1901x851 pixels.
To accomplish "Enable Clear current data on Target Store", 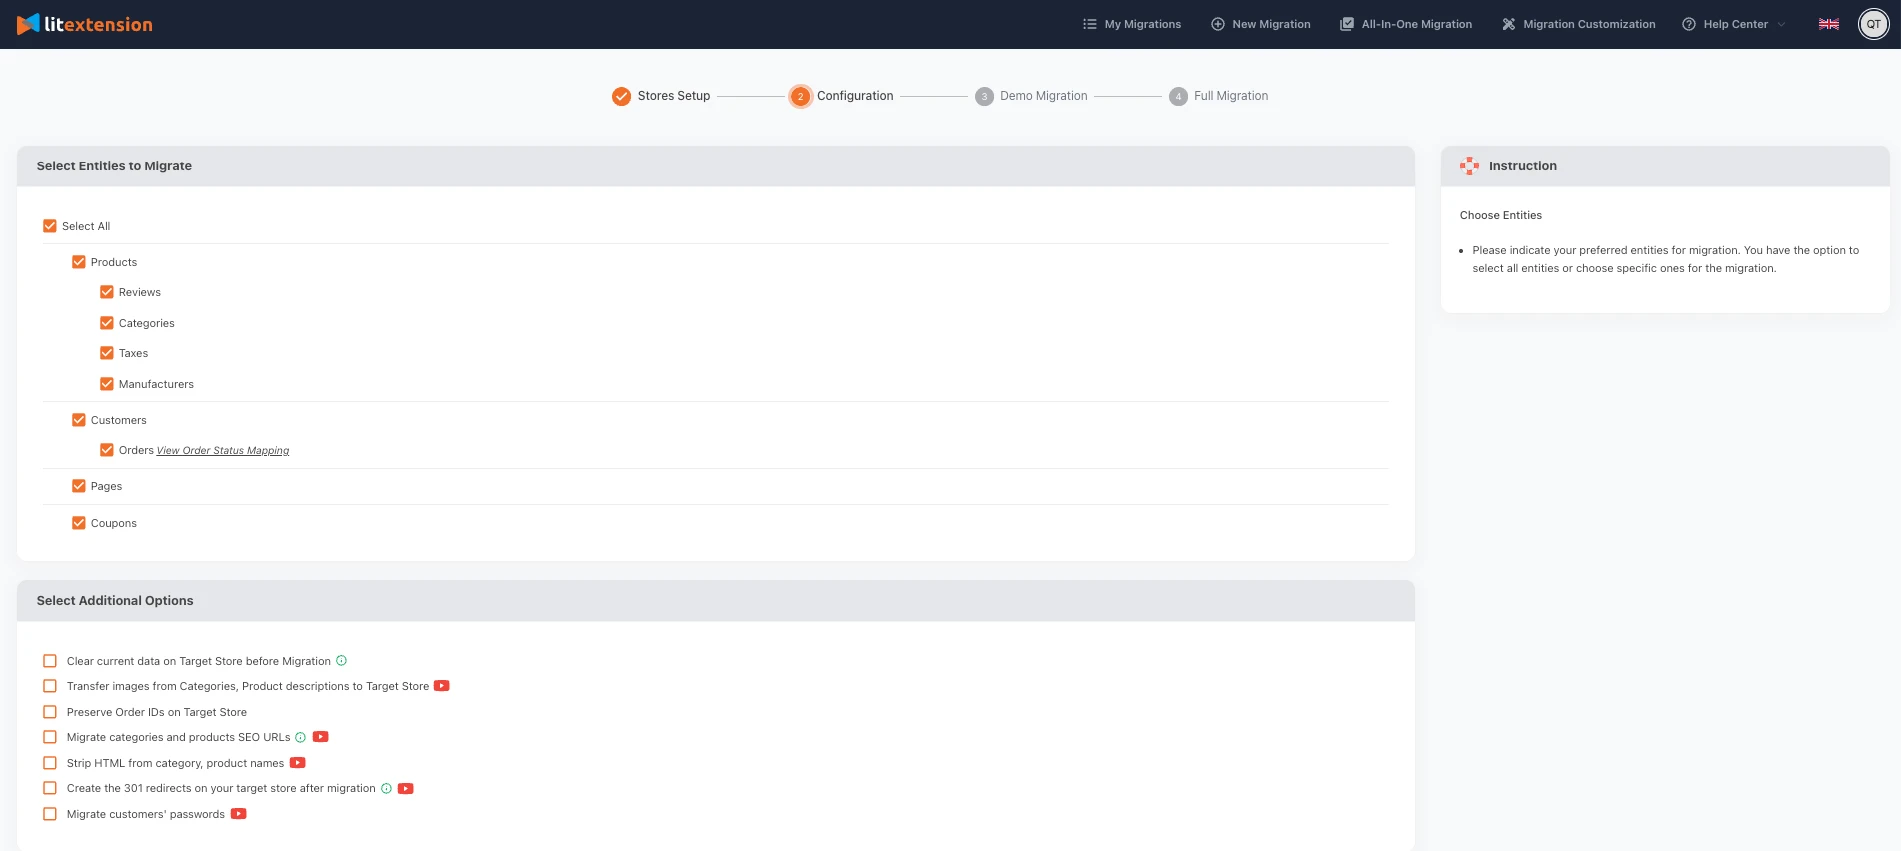I will 50,661.
